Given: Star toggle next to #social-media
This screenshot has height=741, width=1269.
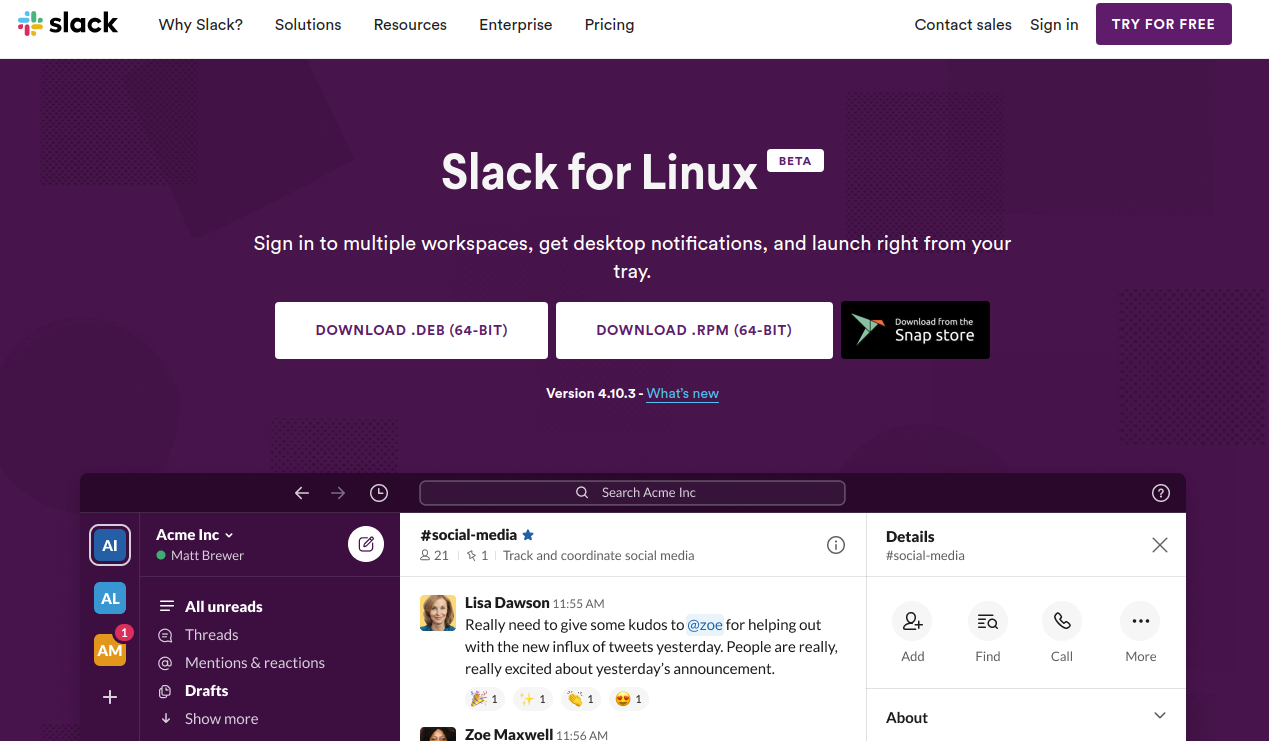Looking at the screenshot, I should point(528,535).
